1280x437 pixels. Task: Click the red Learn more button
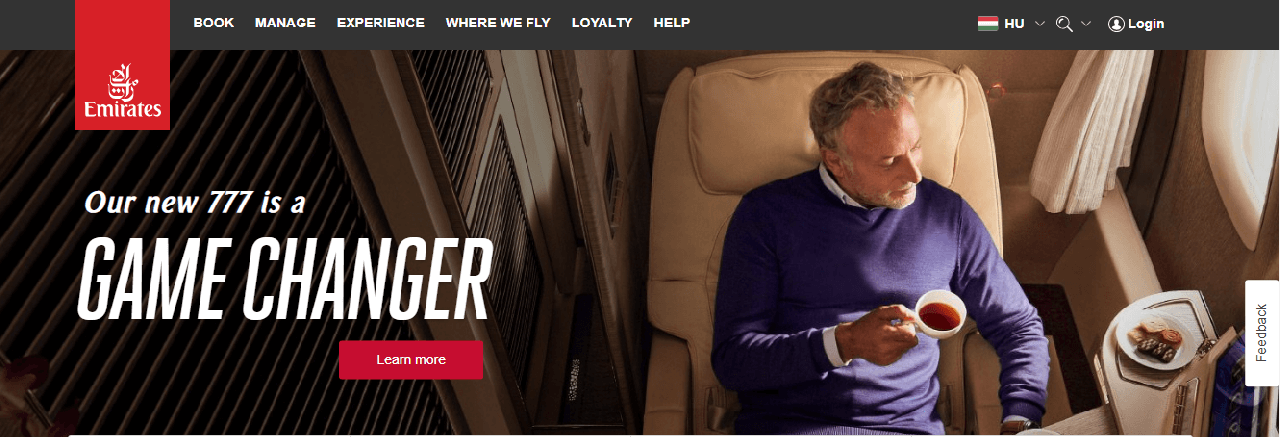[411, 360]
